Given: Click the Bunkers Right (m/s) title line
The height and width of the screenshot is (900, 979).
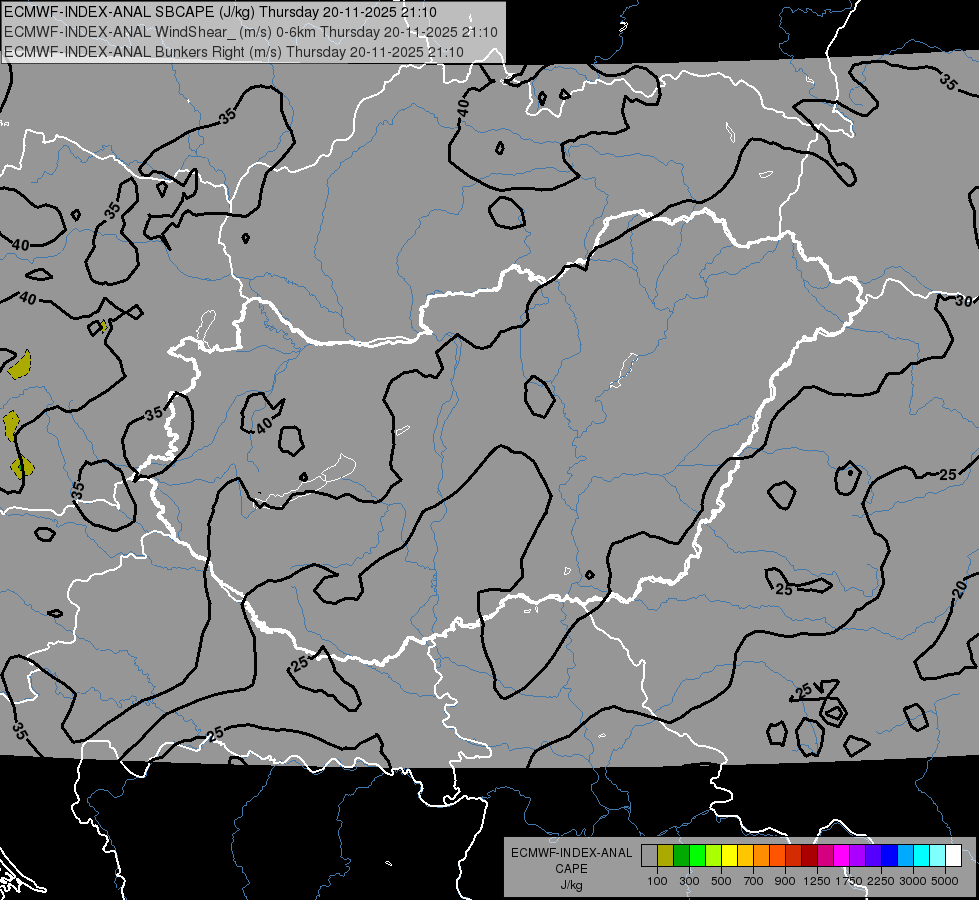Looking at the screenshot, I should 234,52.
